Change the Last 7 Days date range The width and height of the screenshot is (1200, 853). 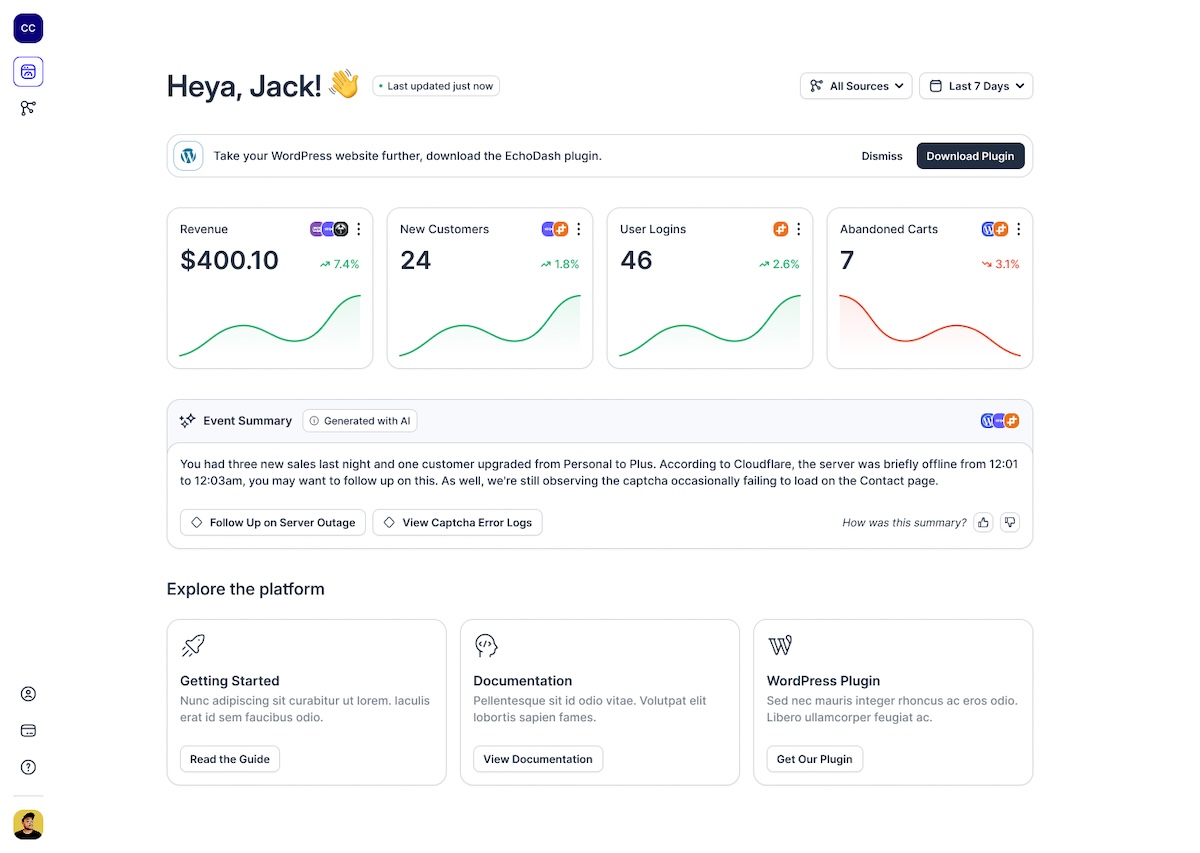975,86
